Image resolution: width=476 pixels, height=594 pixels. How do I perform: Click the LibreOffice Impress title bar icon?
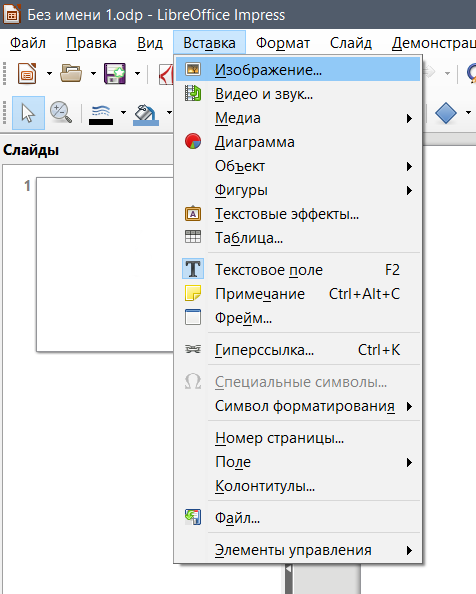coord(12,14)
